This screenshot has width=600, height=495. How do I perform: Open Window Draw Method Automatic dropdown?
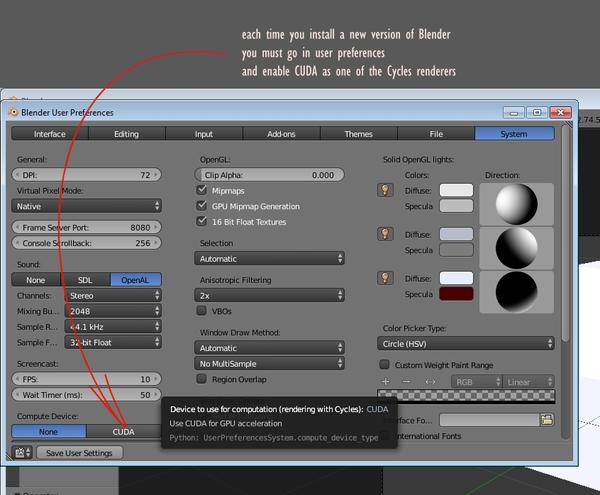coord(269,348)
